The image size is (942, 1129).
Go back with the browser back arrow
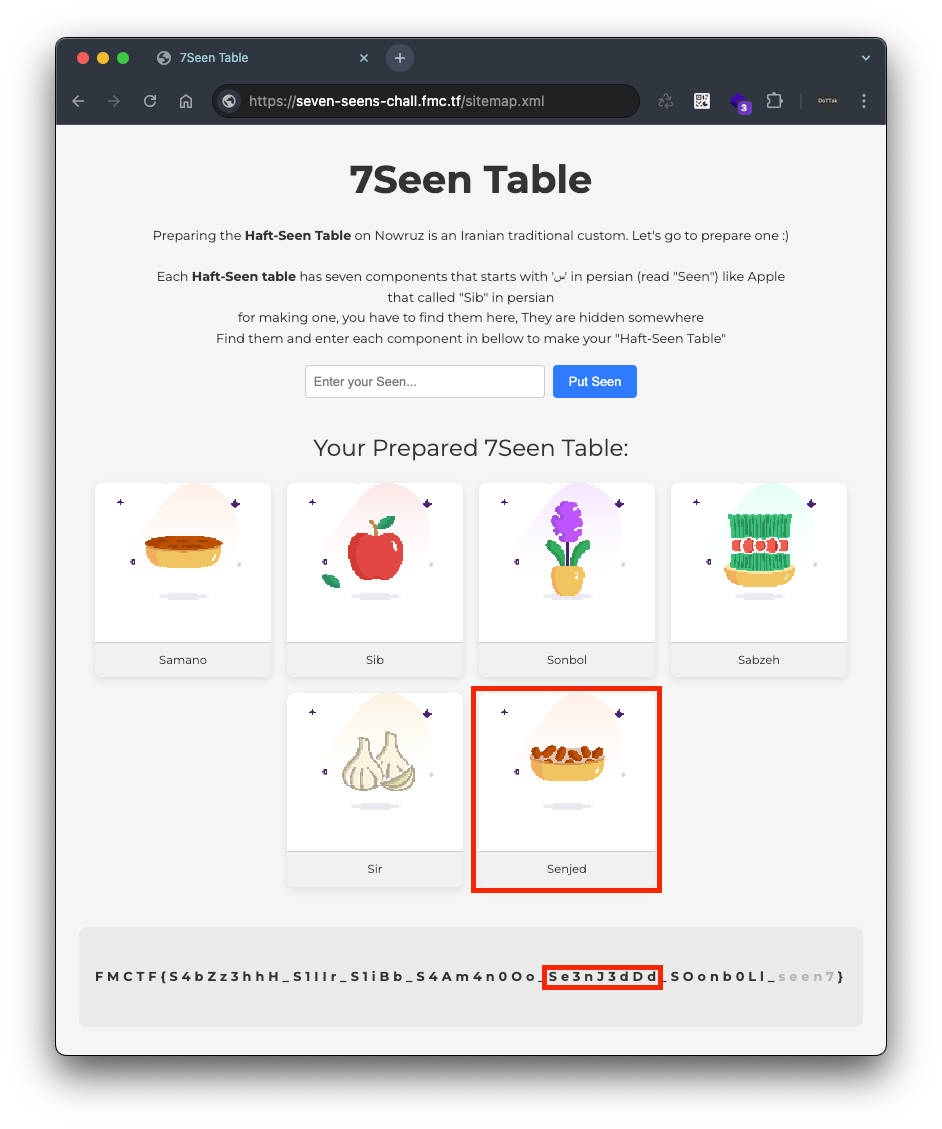78,102
